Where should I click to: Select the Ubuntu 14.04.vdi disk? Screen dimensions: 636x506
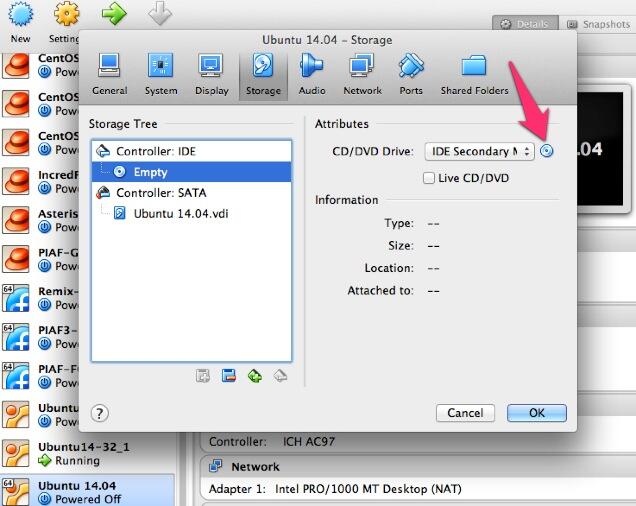pyautogui.click(x=191, y=213)
